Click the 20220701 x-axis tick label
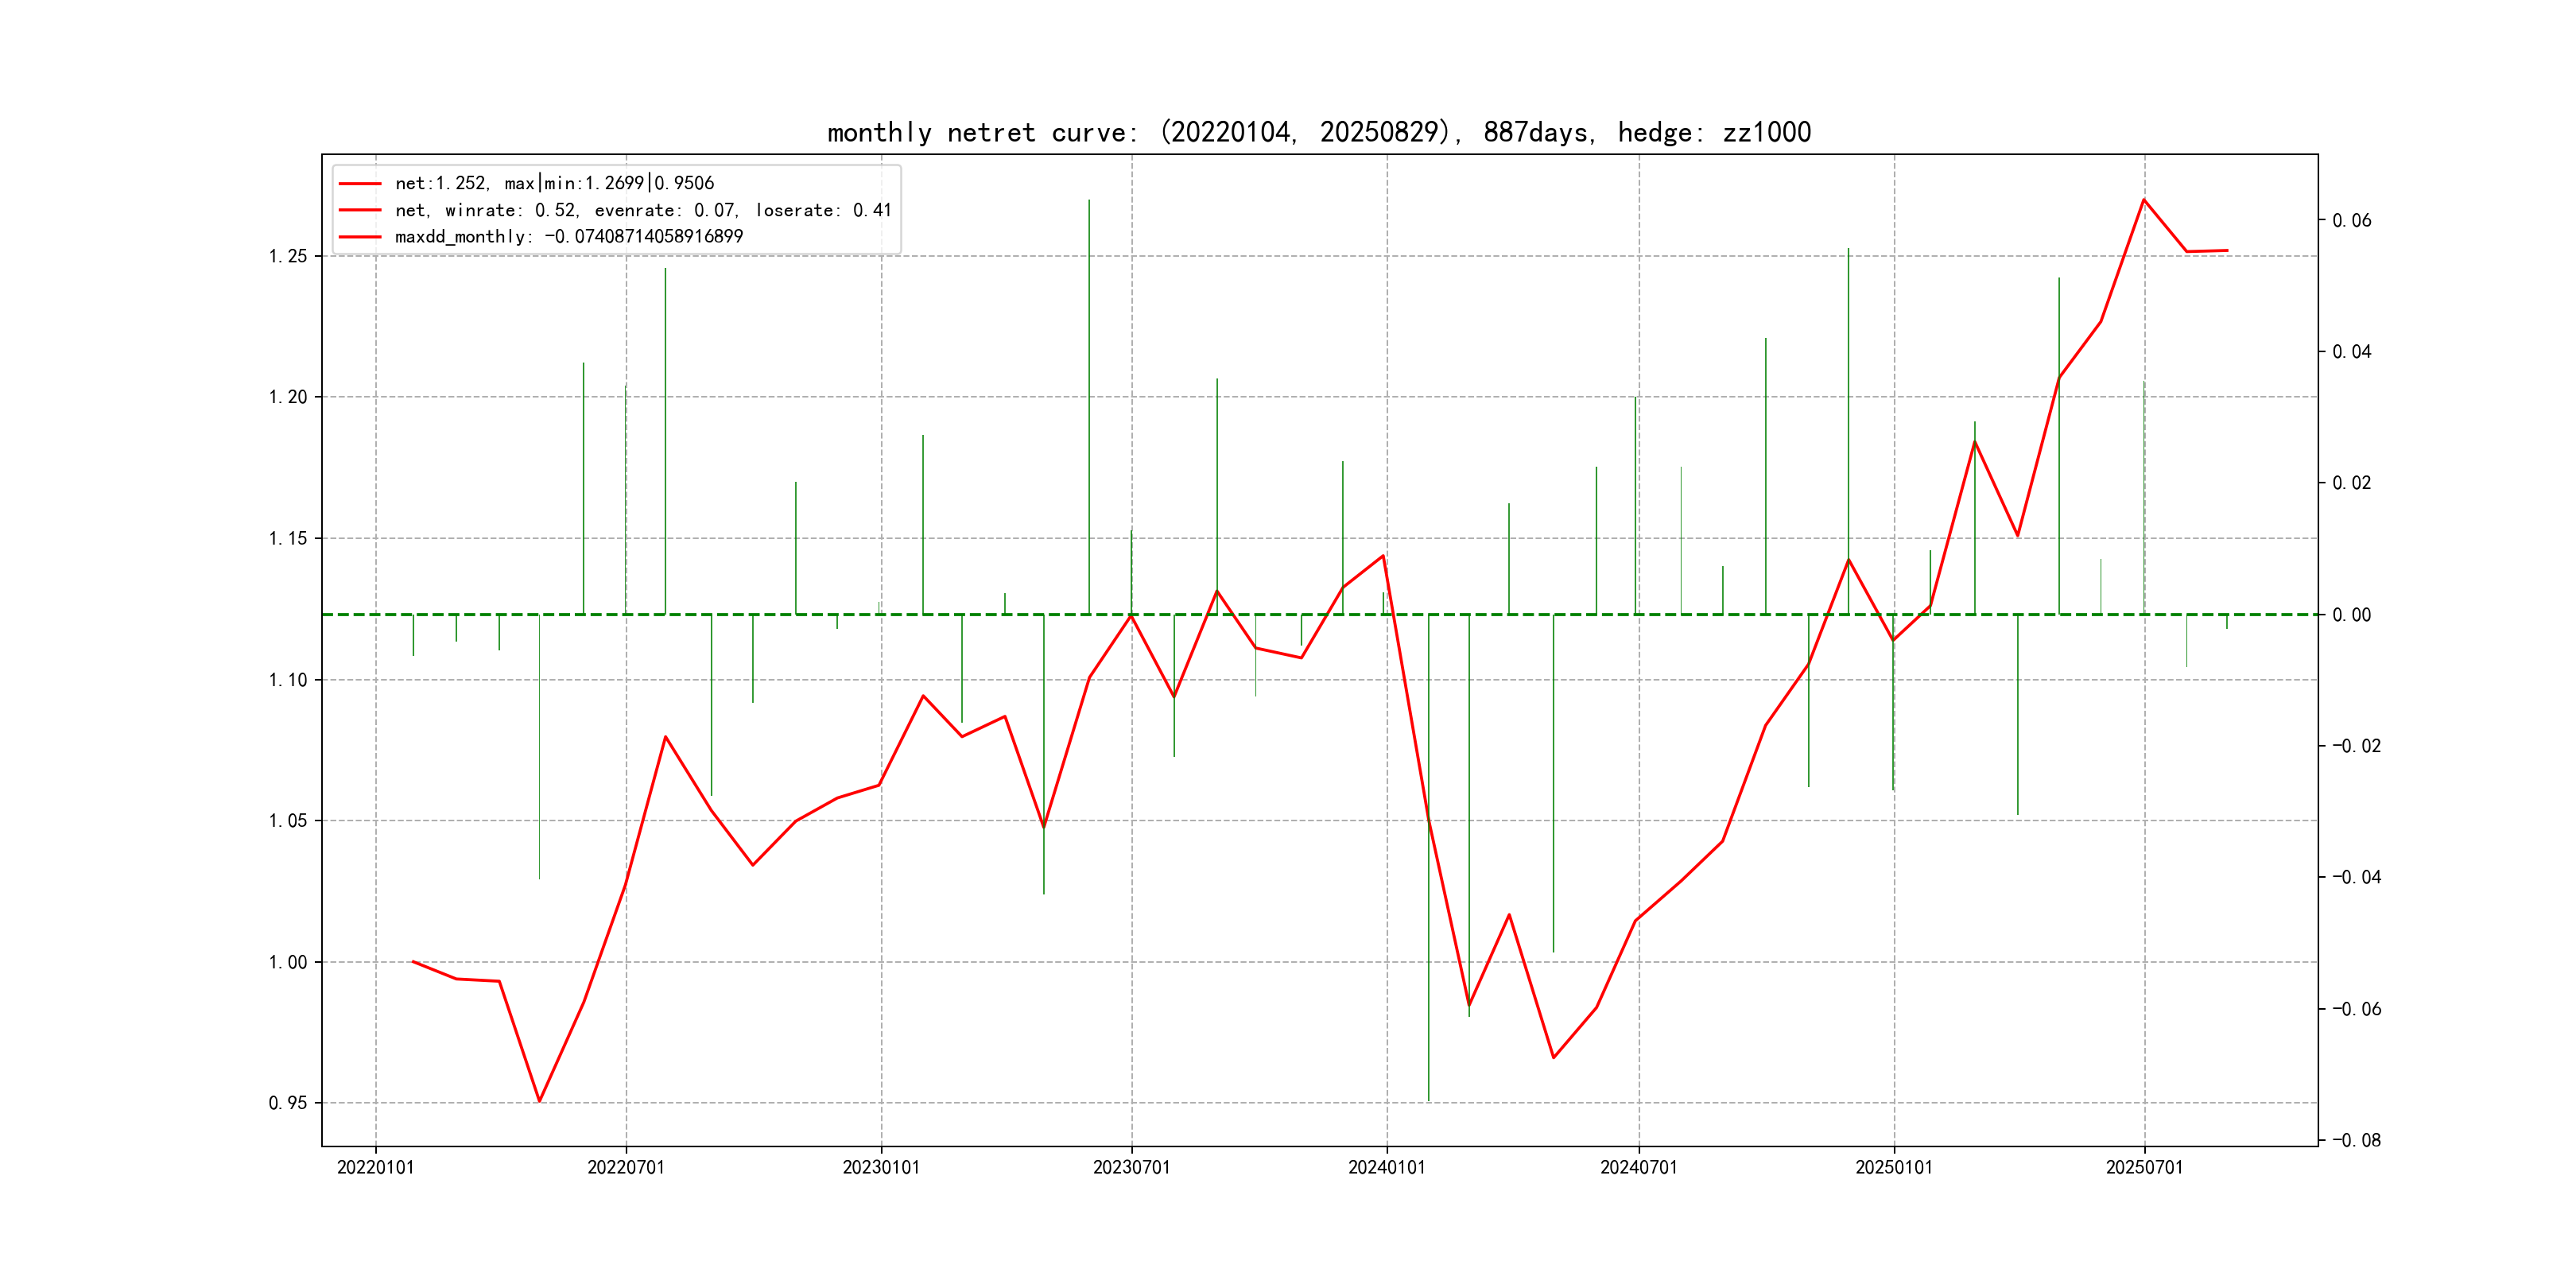The width and height of the screenshot is (2576, 1288). tap(626, 1168)
